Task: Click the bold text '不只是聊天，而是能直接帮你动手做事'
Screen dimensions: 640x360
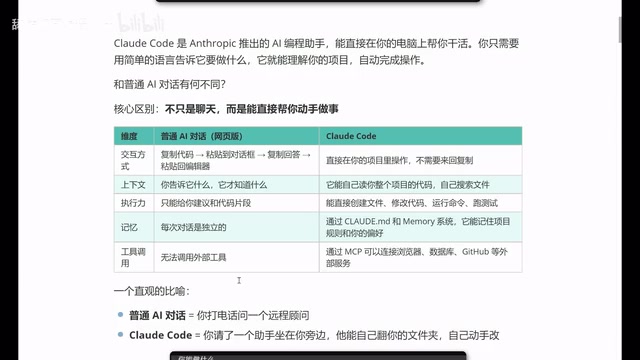Action: (x=251, y=109)
